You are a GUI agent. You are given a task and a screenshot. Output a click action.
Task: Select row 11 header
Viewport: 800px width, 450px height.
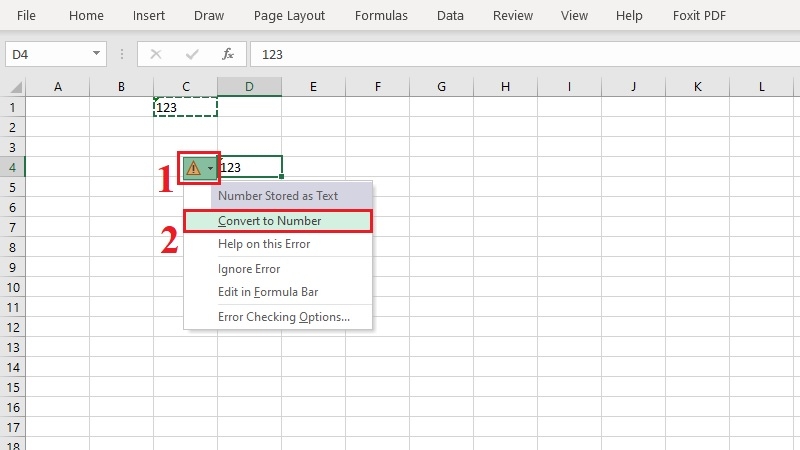coord(13,307)
